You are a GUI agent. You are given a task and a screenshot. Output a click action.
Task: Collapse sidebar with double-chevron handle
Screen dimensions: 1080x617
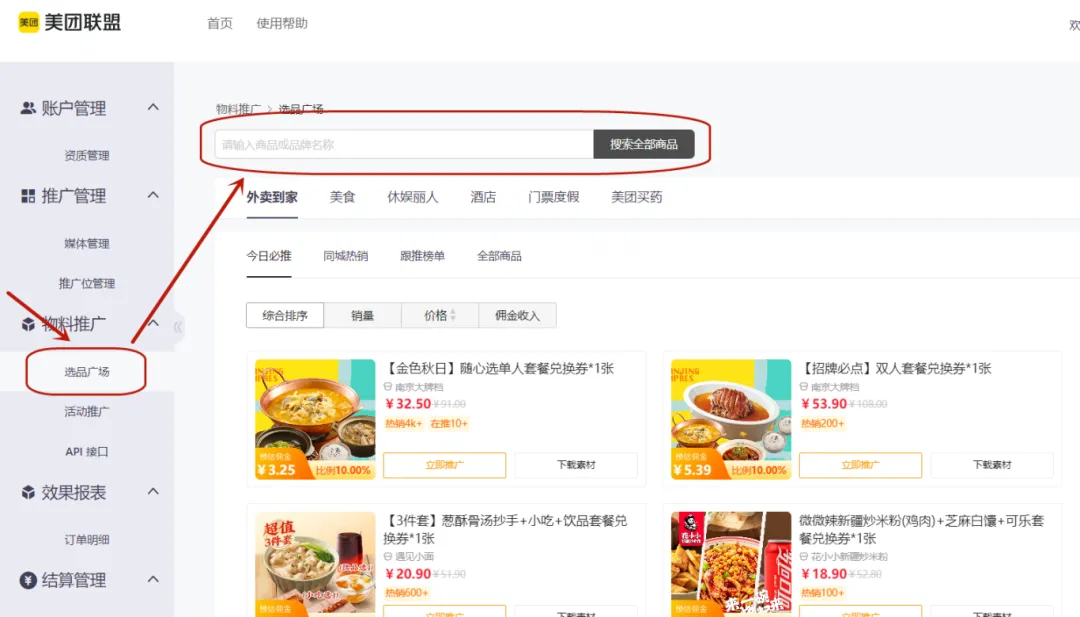178,326
